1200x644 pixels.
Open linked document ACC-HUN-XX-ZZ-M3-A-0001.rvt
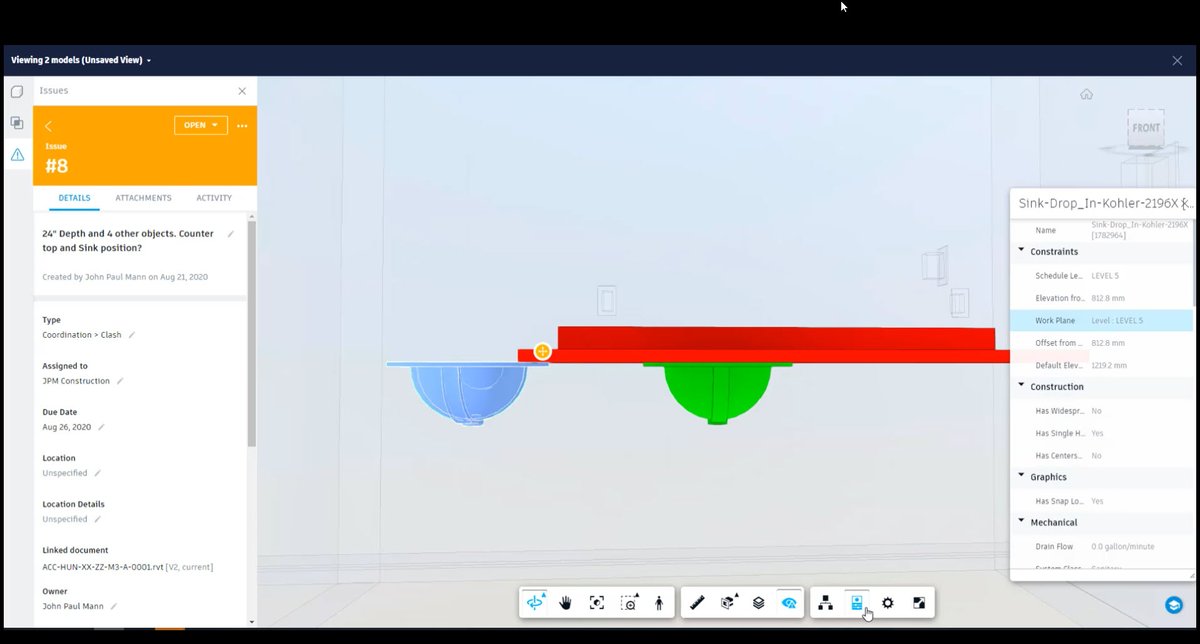click(x=105, y=567)
